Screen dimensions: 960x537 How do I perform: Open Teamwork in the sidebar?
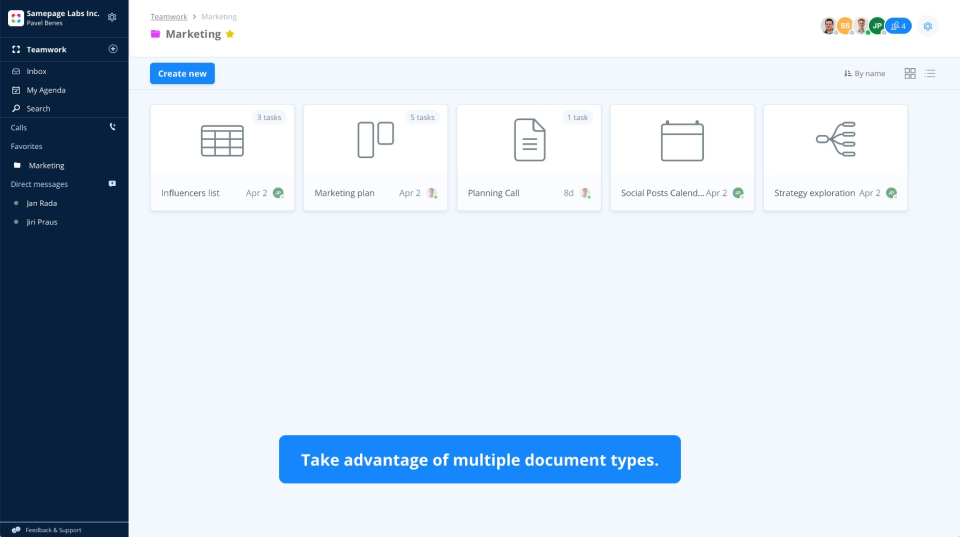(x=47, y=50)
